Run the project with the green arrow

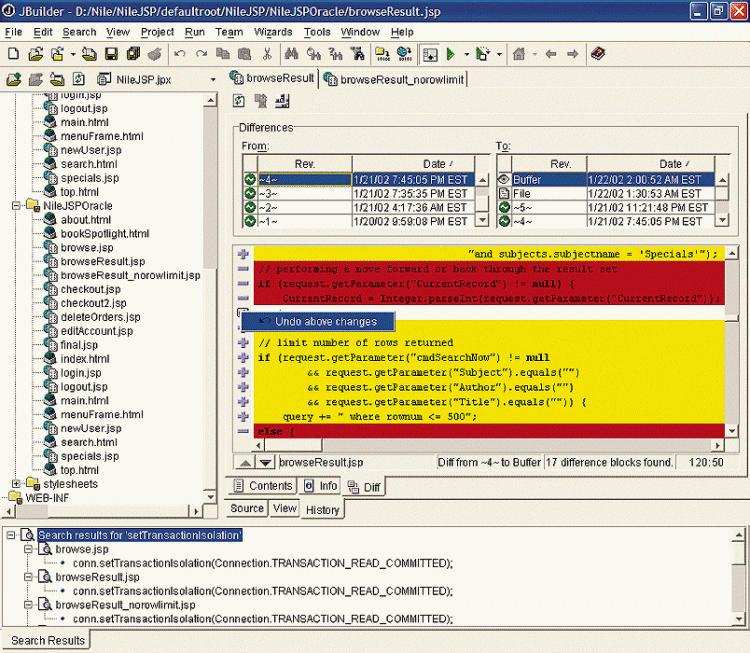pos(451,54)
